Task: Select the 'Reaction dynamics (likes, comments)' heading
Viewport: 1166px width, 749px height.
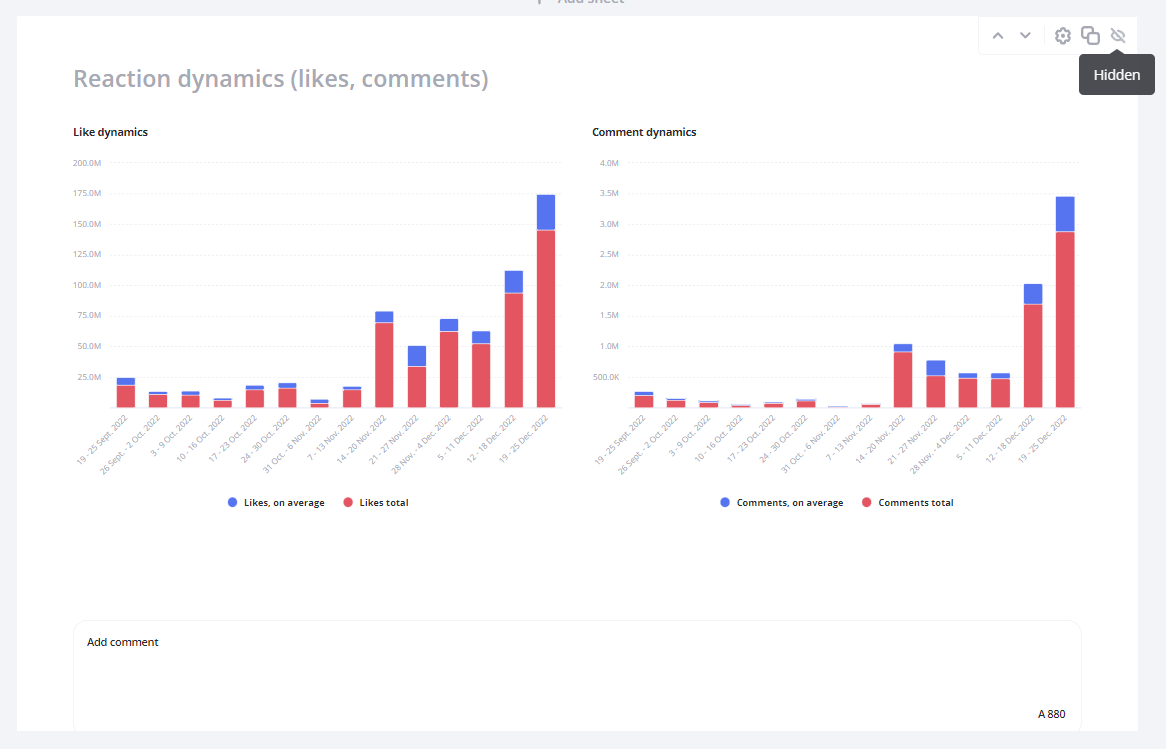Action: tap(281, 79)
